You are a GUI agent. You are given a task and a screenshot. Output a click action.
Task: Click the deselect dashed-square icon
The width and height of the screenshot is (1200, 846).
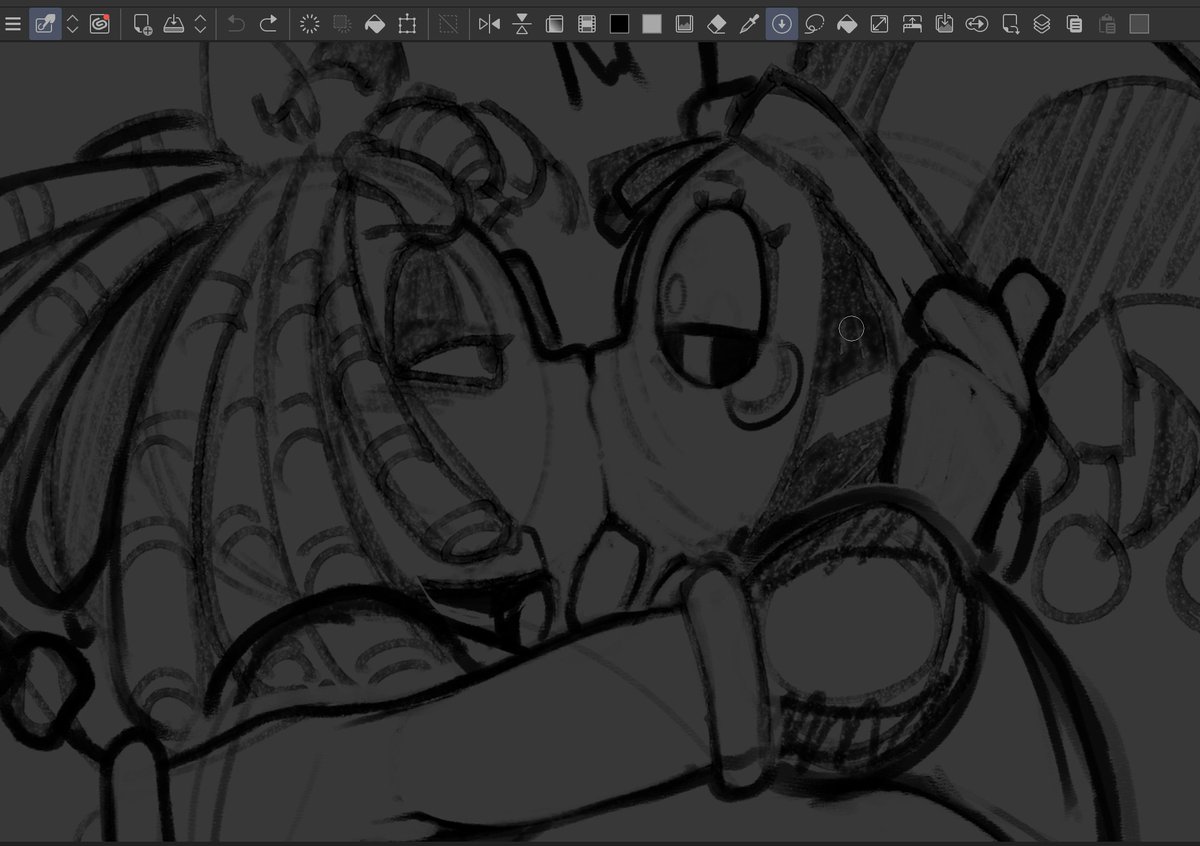449,23
